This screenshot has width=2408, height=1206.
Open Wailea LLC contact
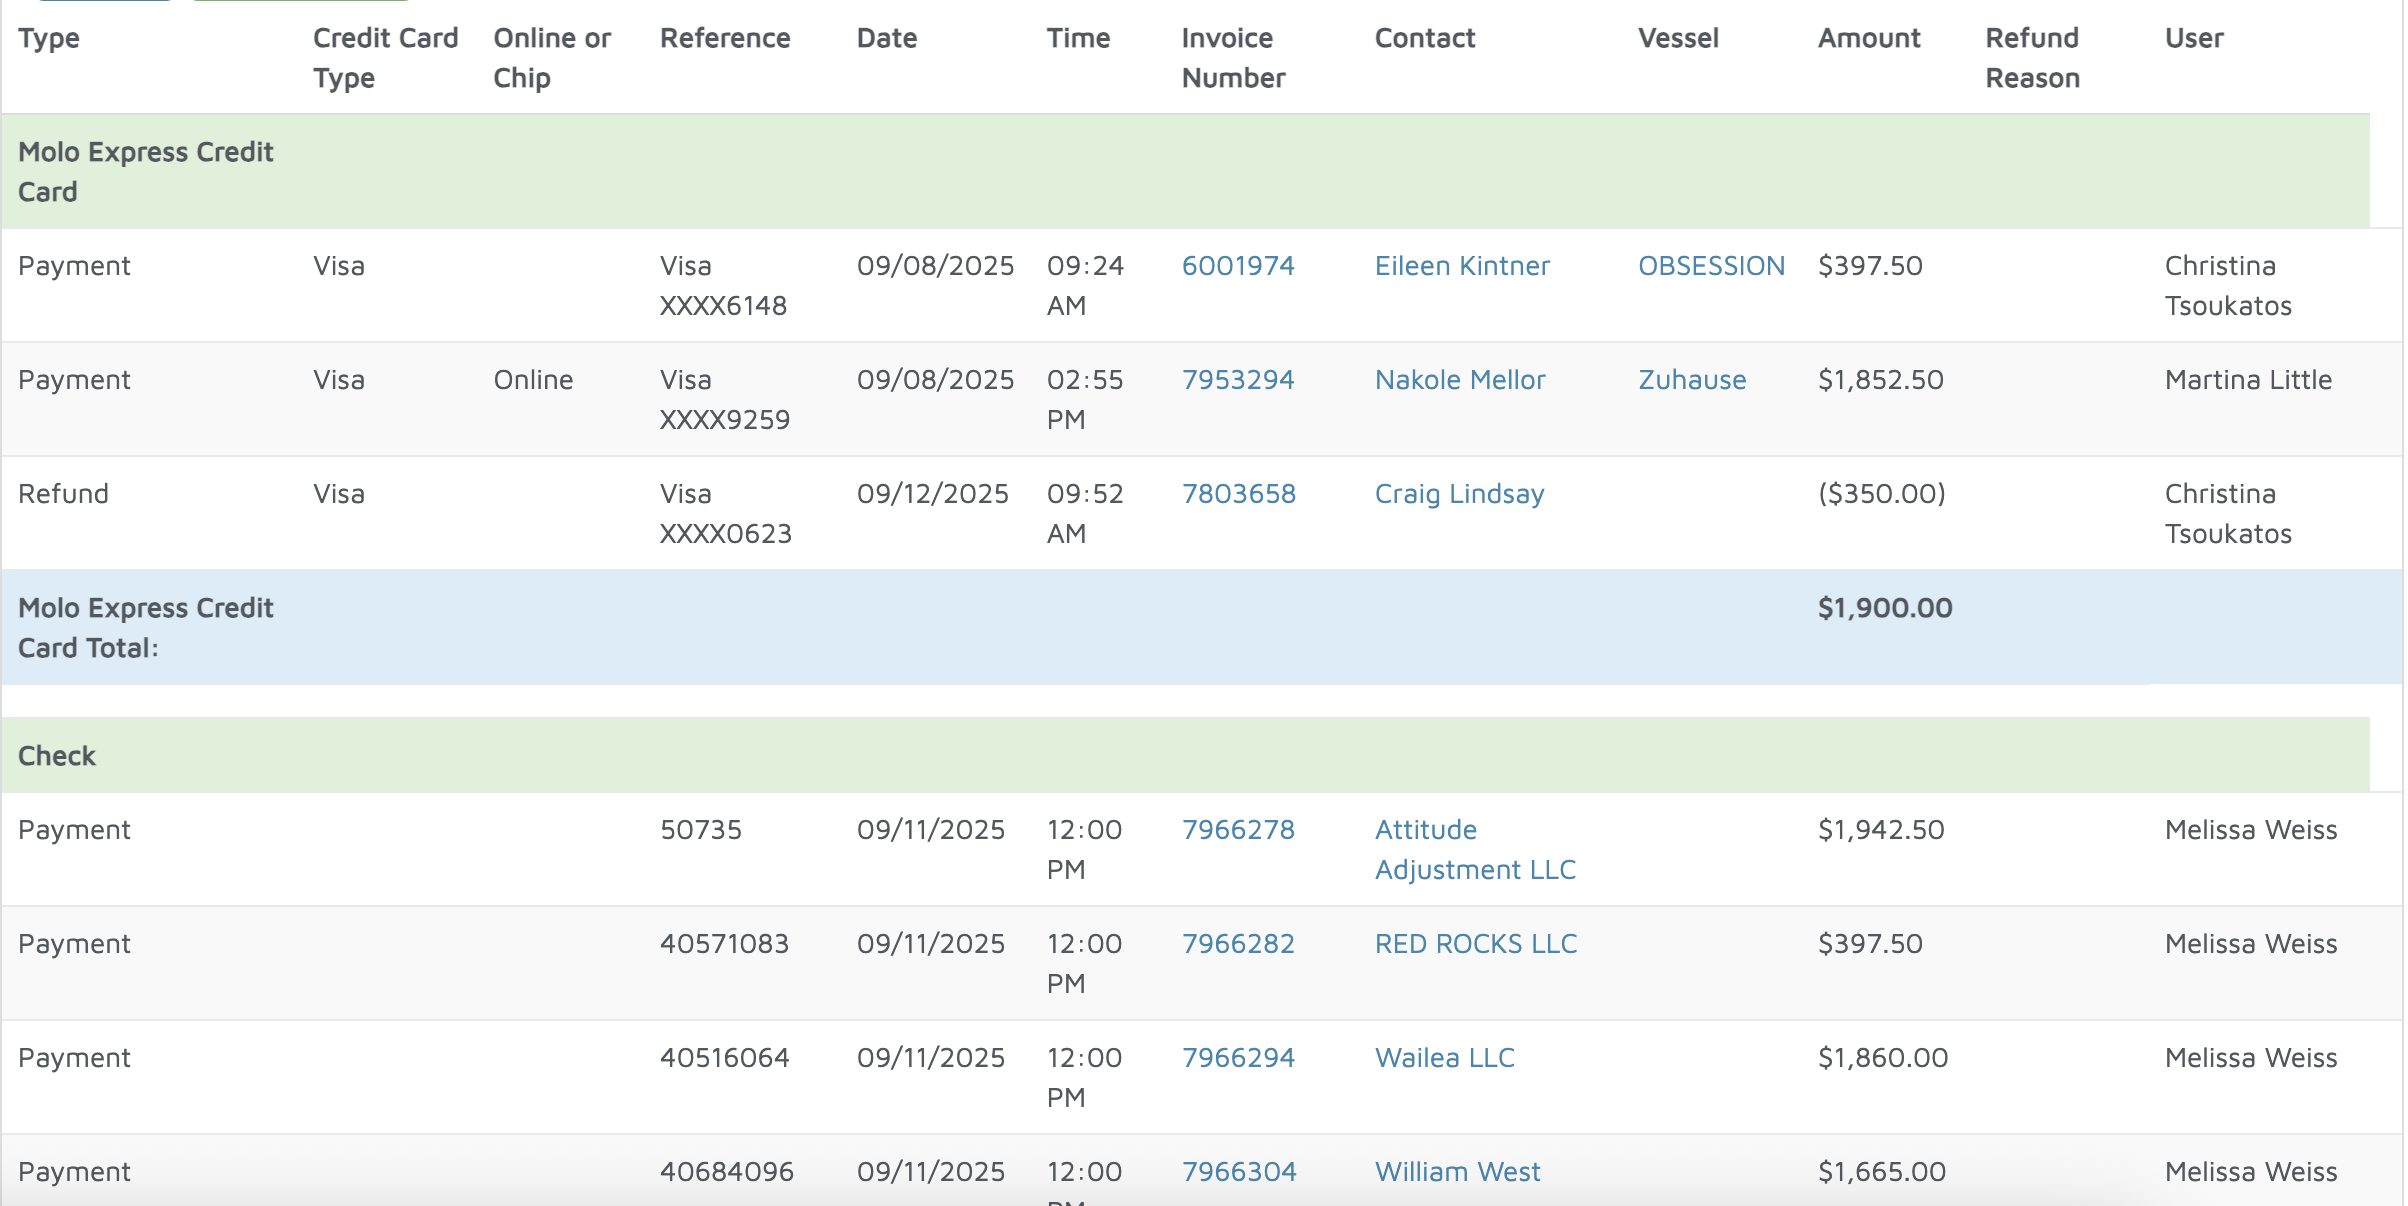click(1444, 1058)
